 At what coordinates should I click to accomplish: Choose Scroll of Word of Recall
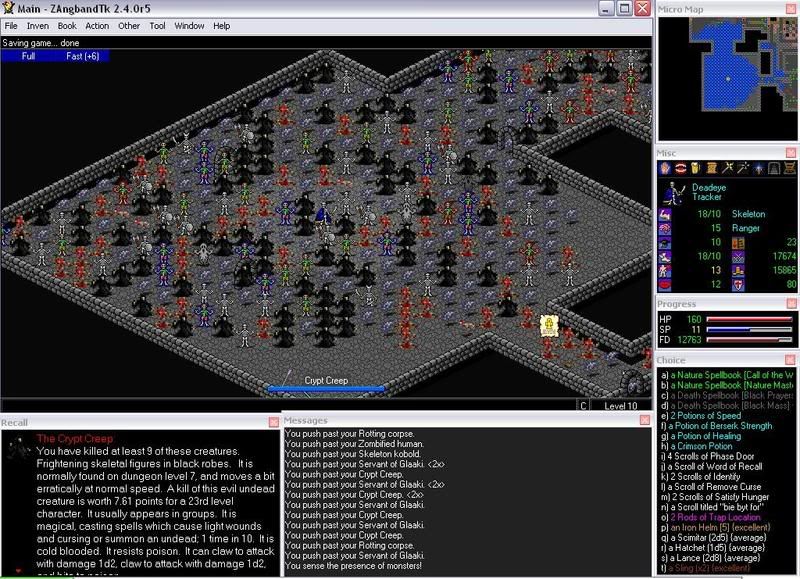(711, 466)
